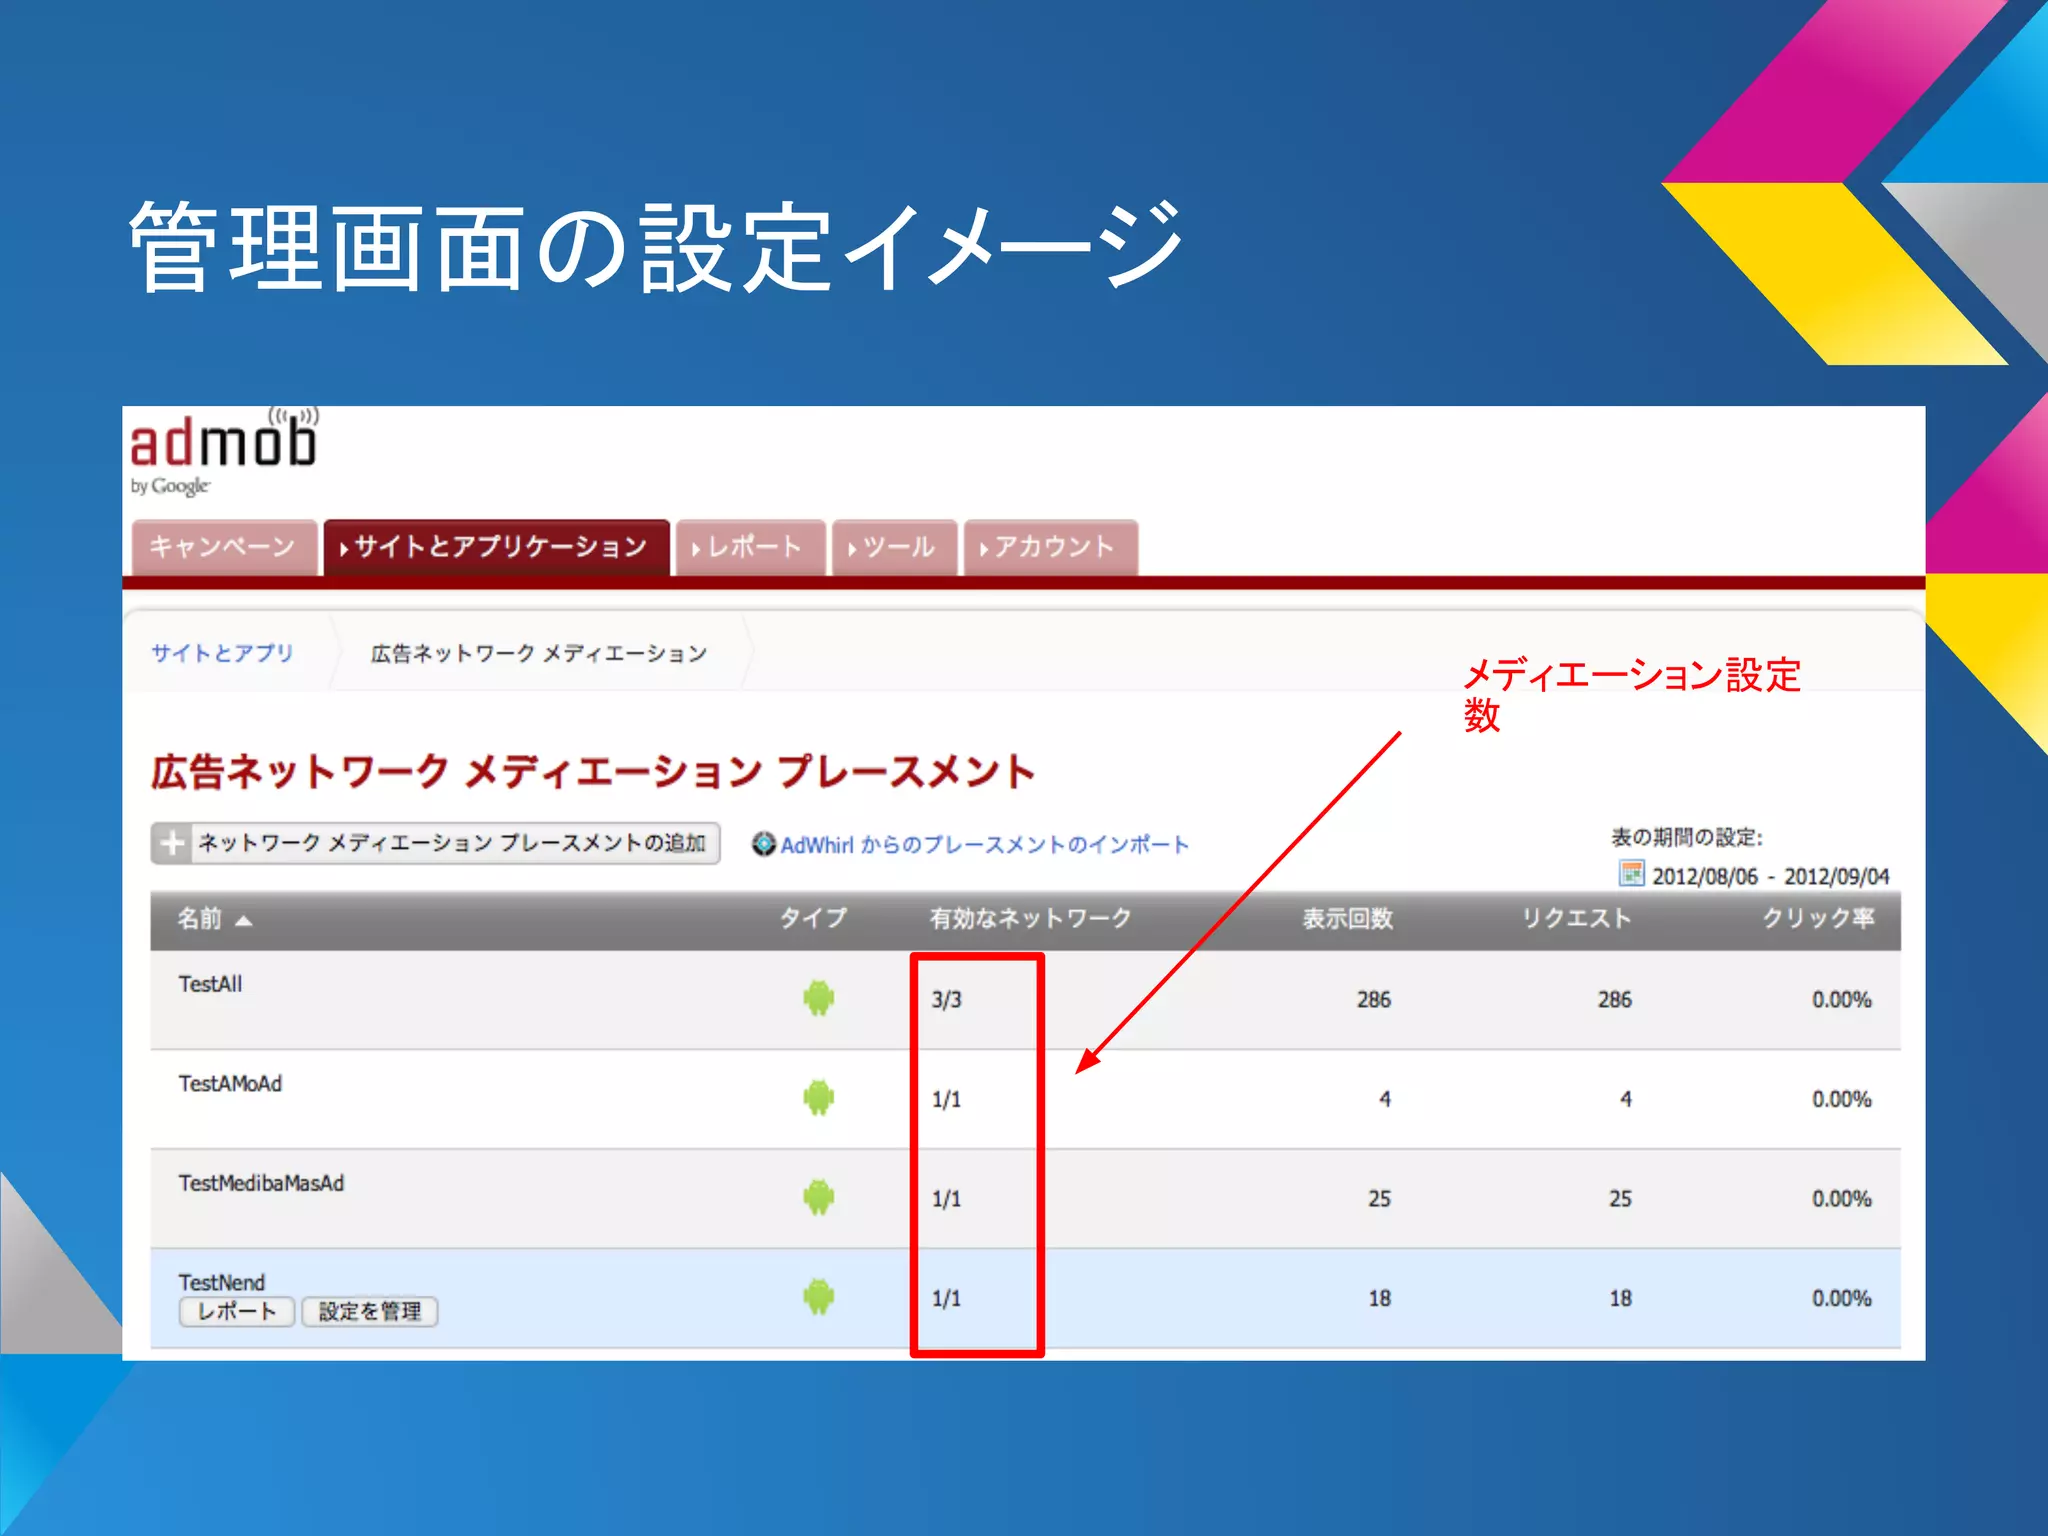The width and height of the screenshot is (2048, 1536).
Task: Click TestAMoAd requests value 4
Action: [x=1626, y=1099]
